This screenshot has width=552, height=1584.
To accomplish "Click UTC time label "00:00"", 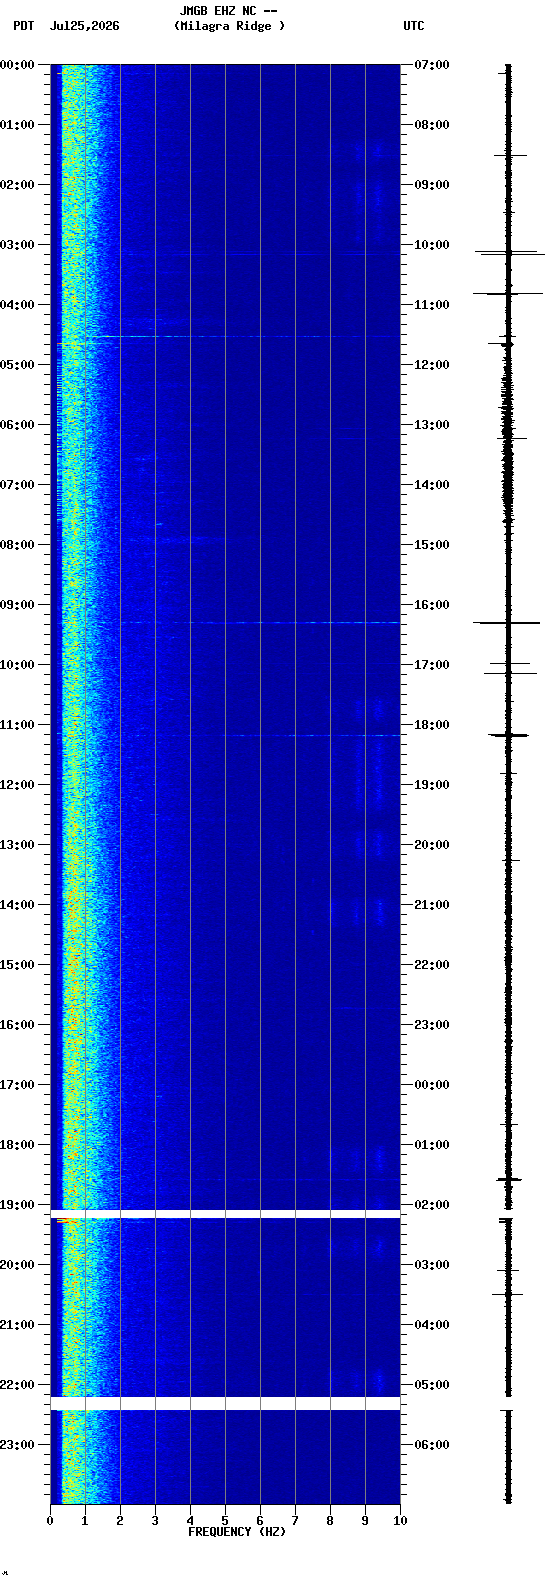I will (432, 1085).
